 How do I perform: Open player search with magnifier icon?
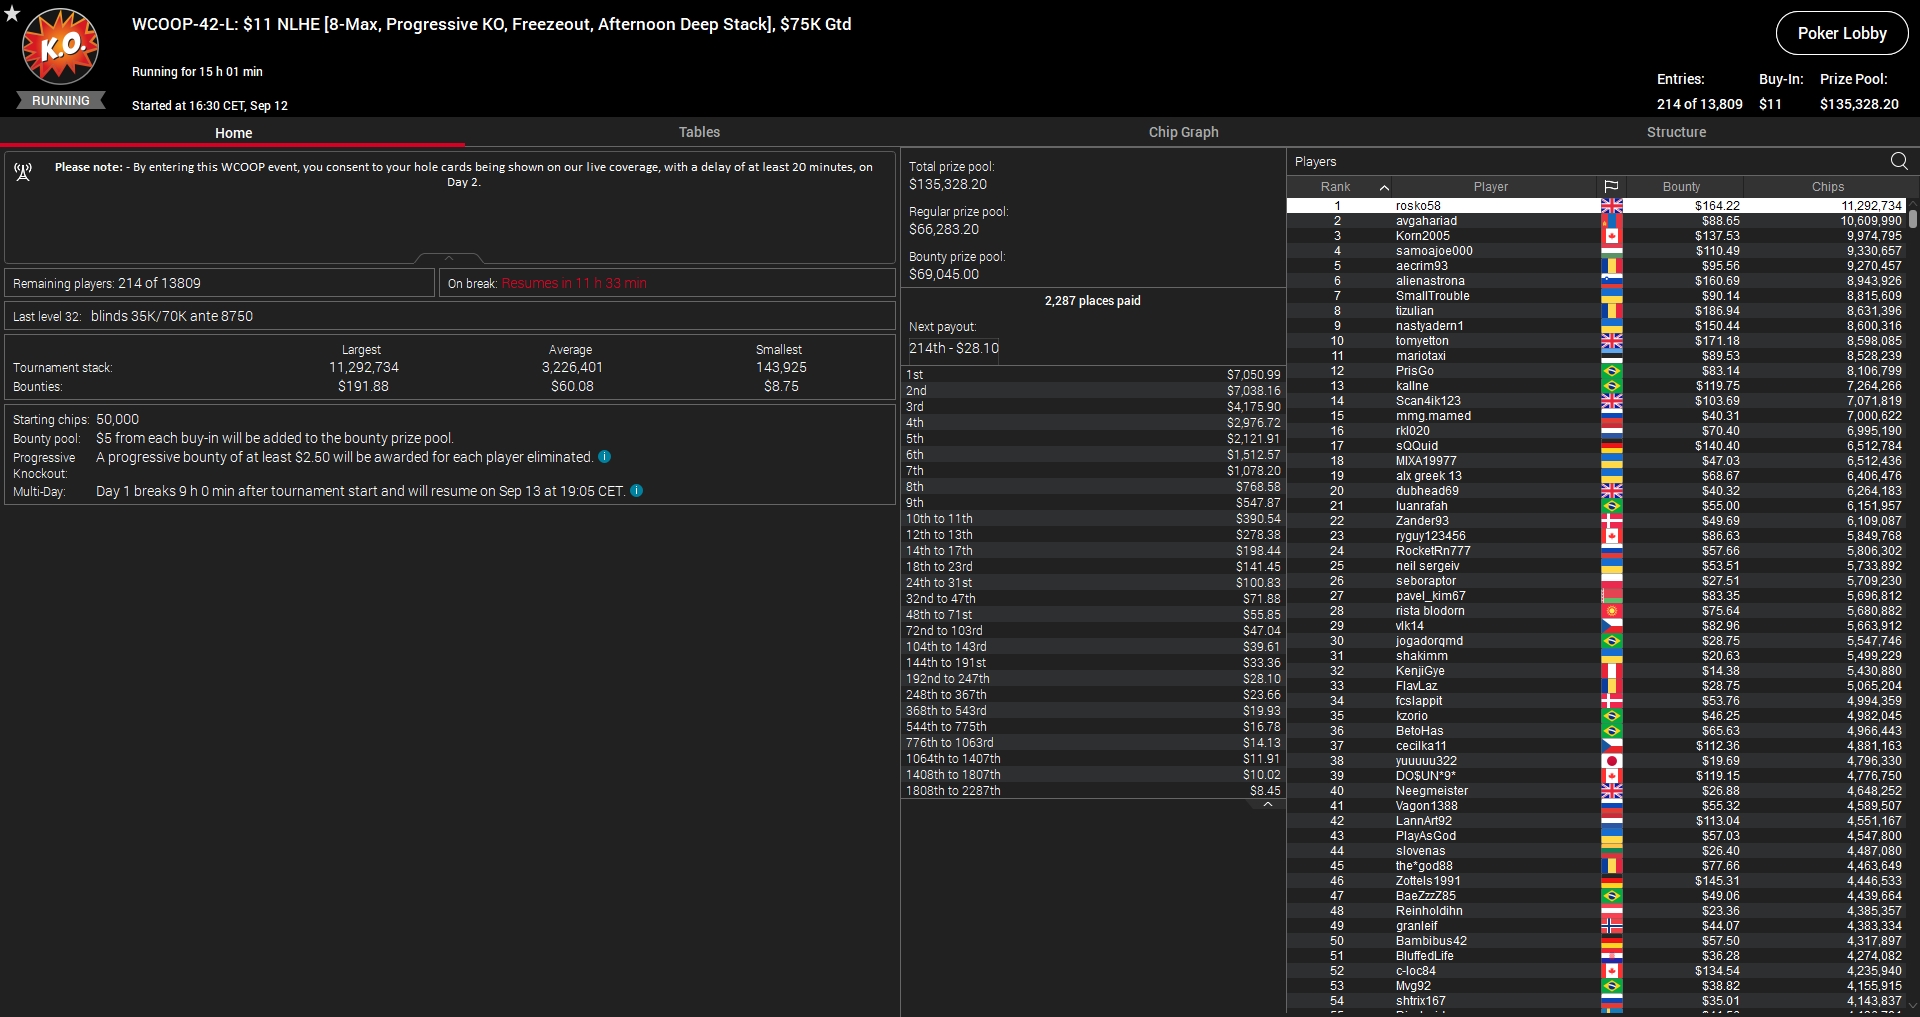coord(1899,161)
